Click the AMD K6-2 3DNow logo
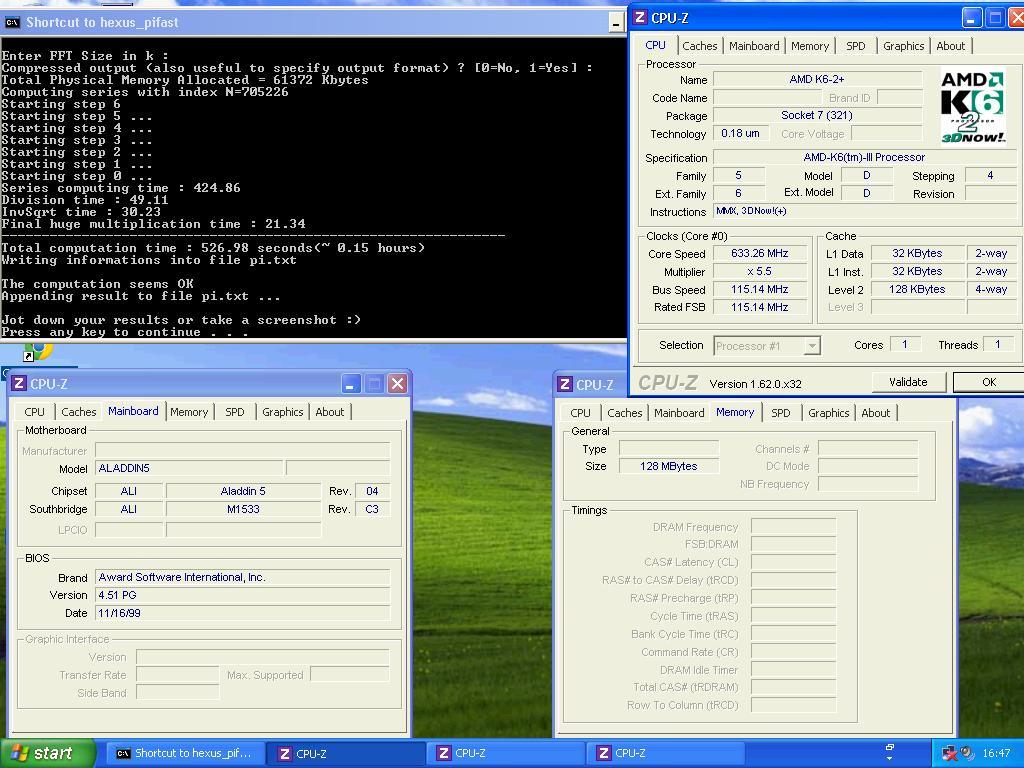The height and width of the screenshot is (768, 1024). 972,107
